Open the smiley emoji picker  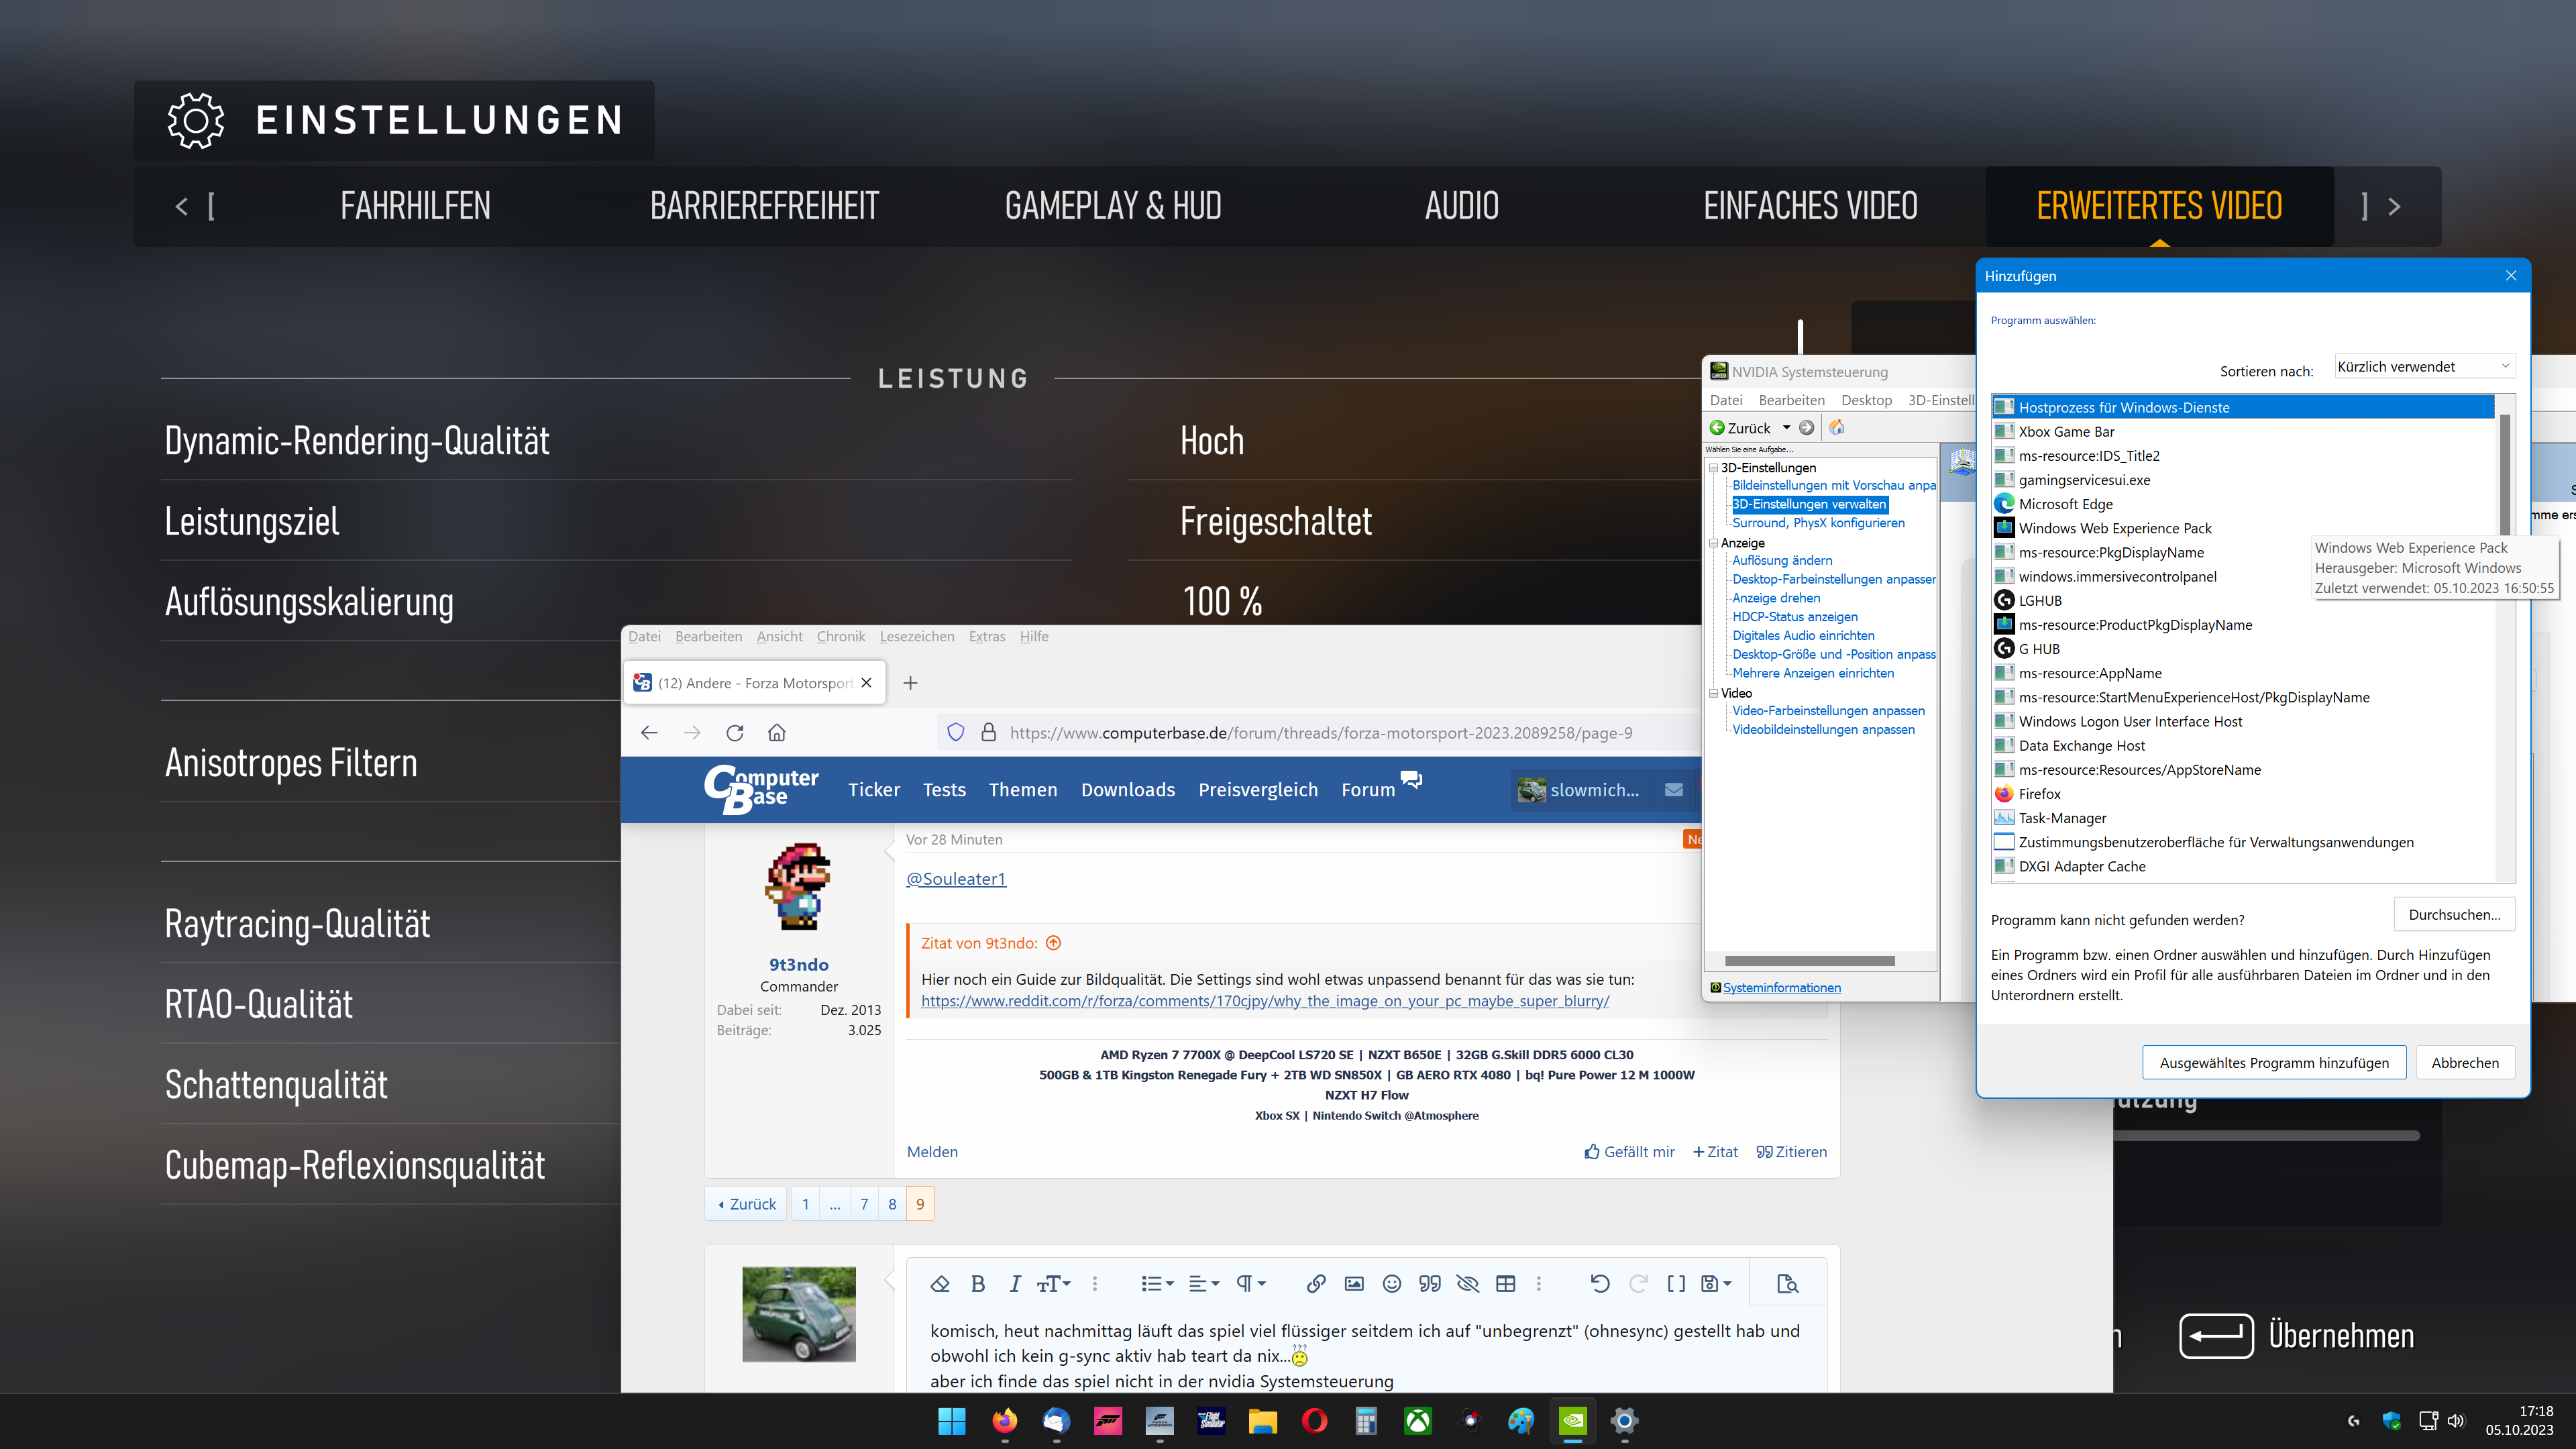[1392, 1284]
